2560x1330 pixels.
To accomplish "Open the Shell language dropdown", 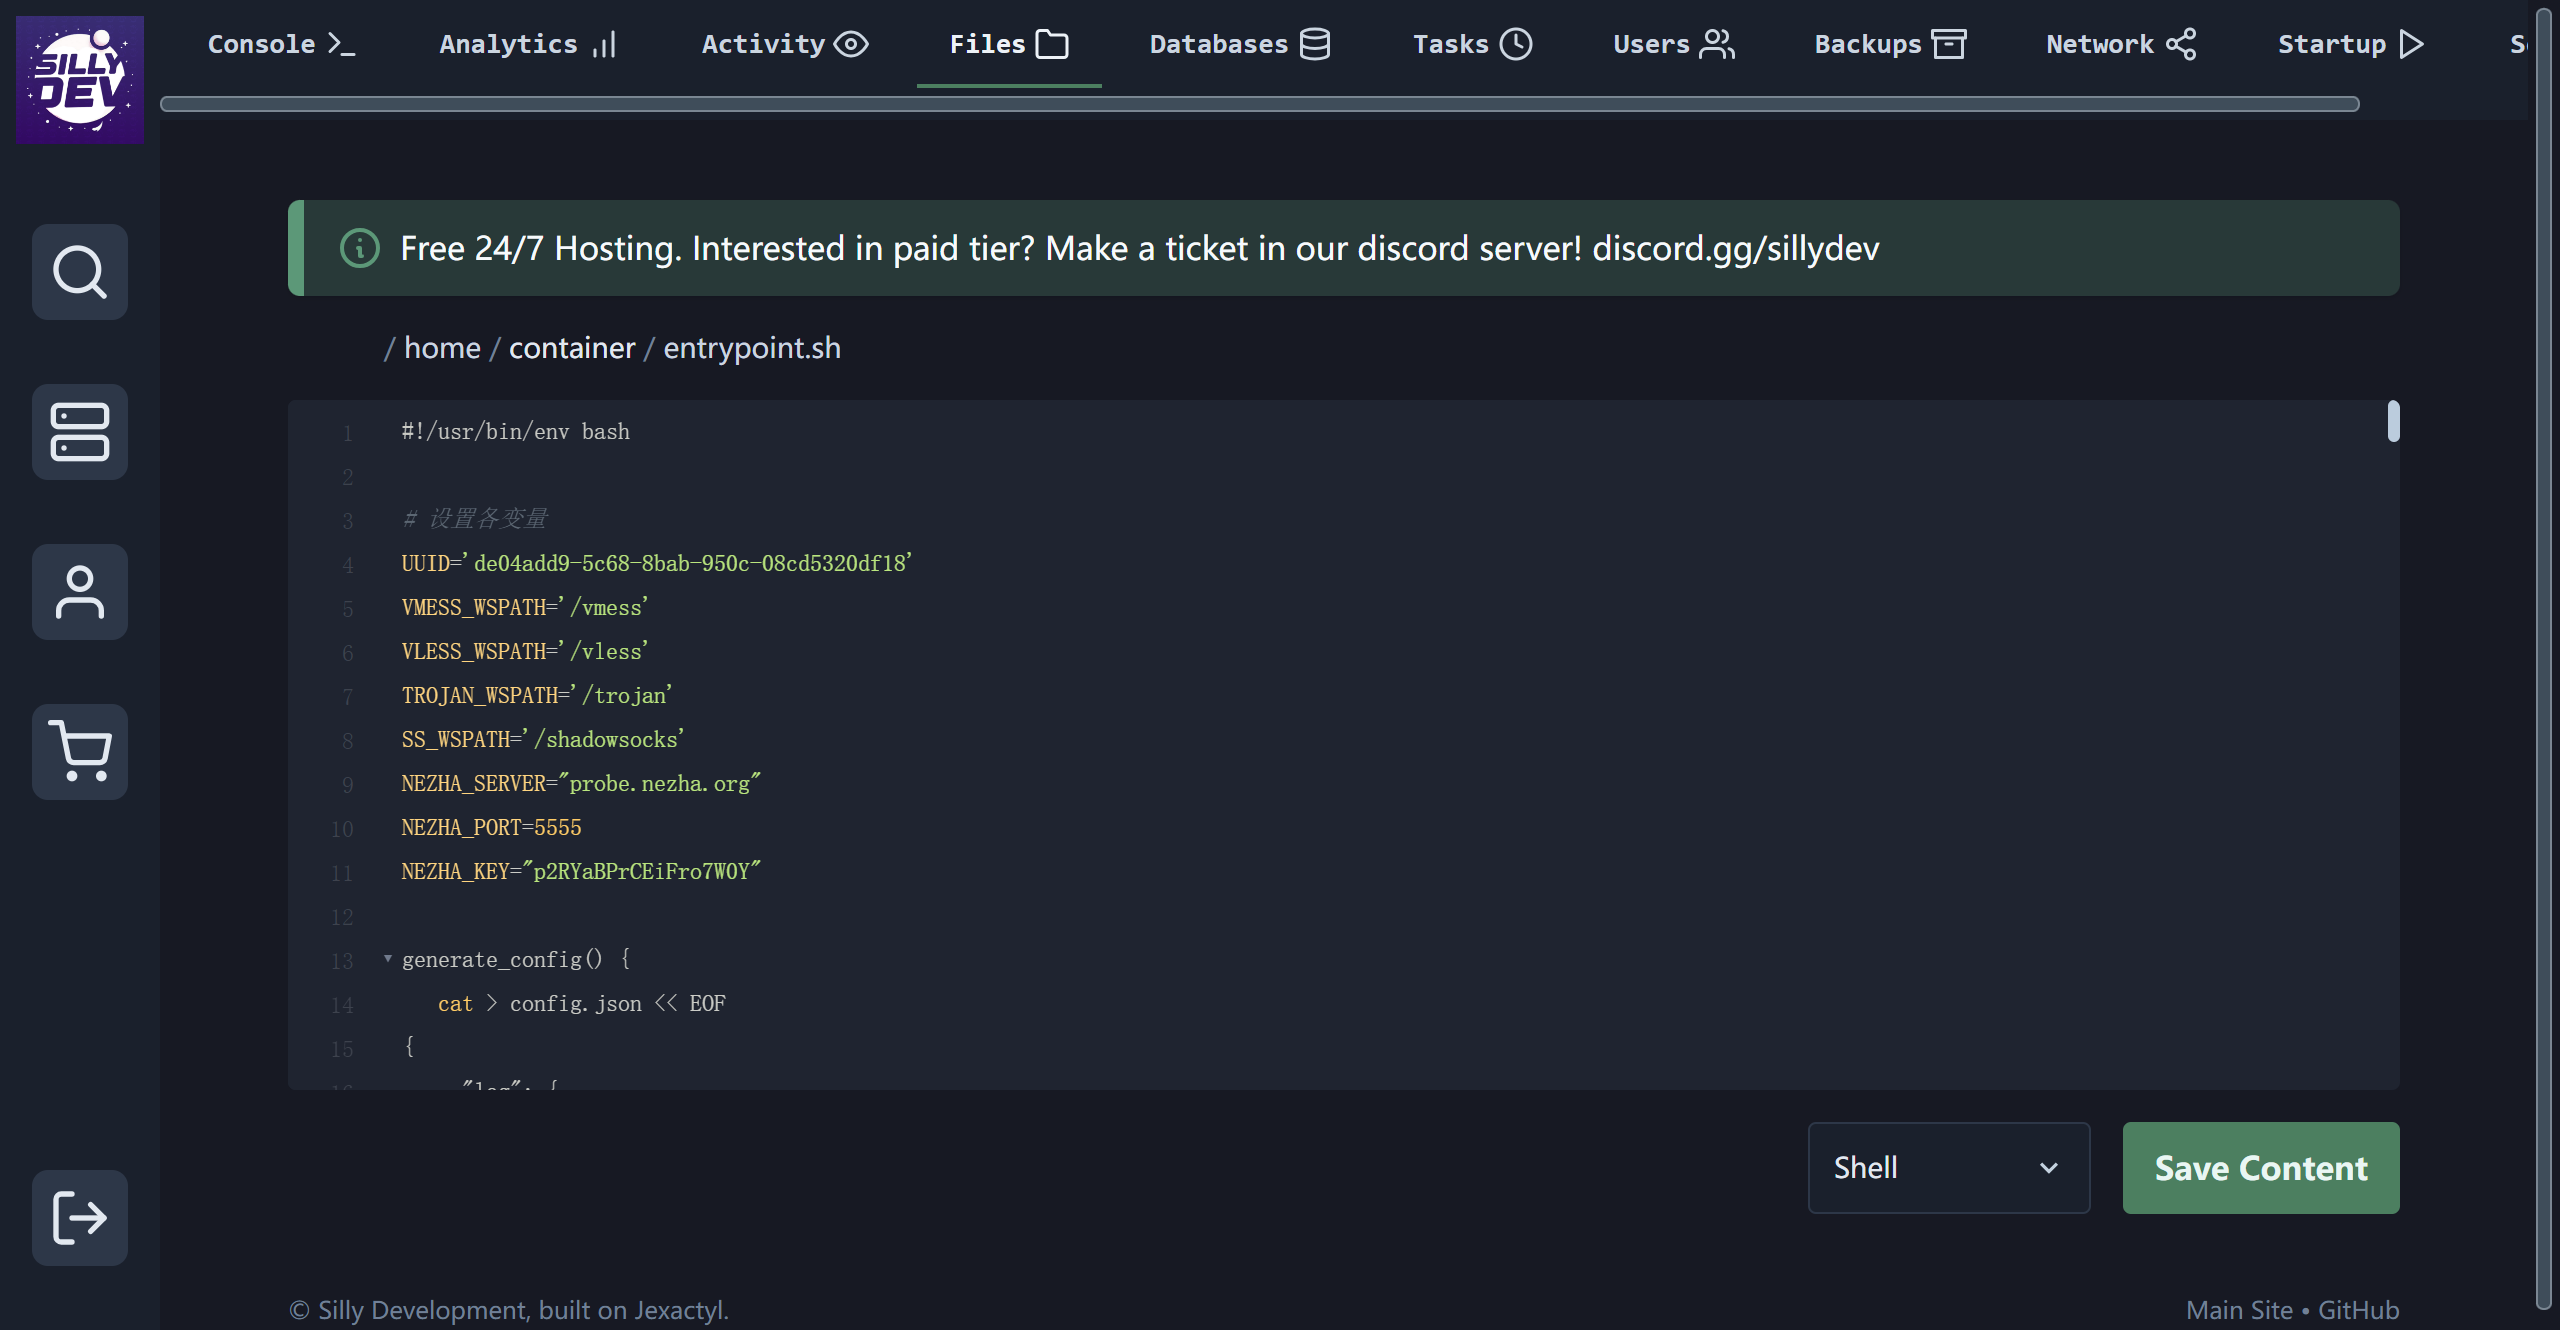I will pyautogui.click(x=1948, y=1168).
